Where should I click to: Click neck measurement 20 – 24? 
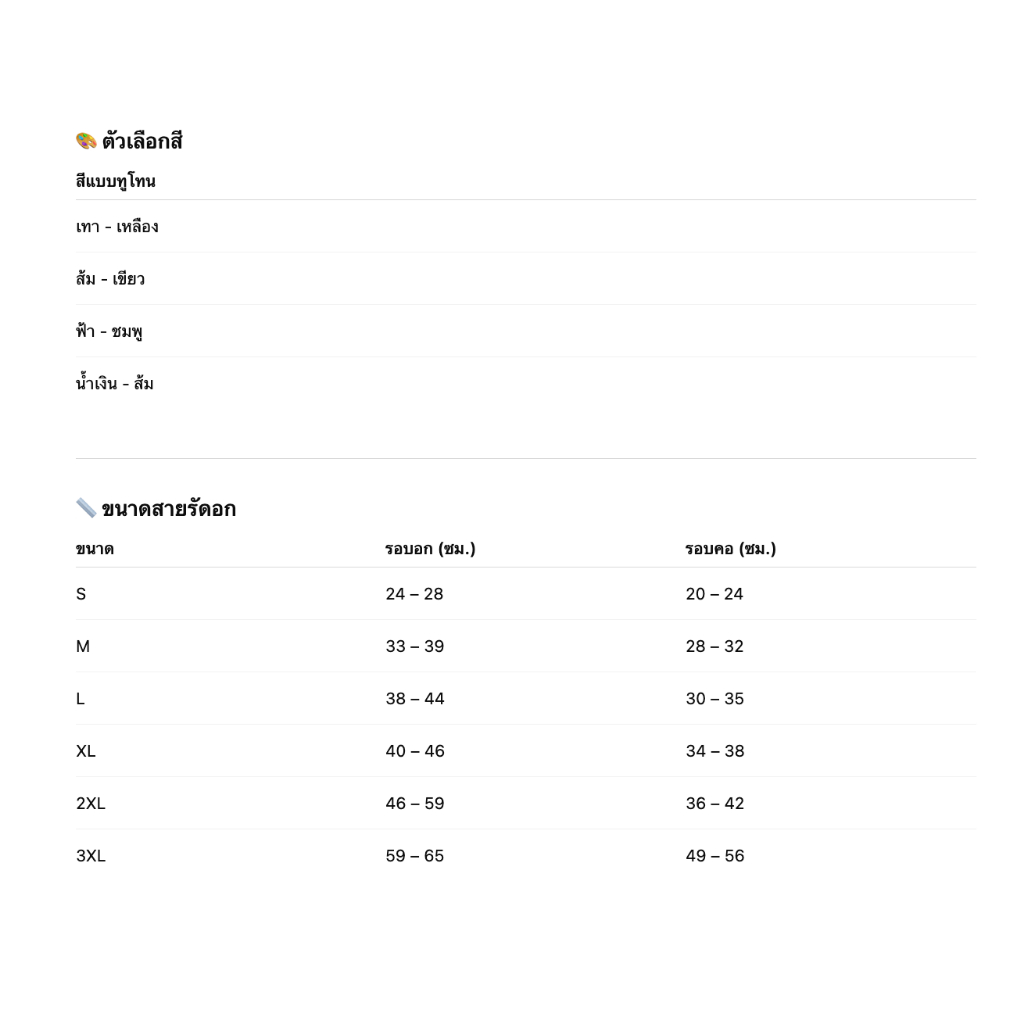715,594
